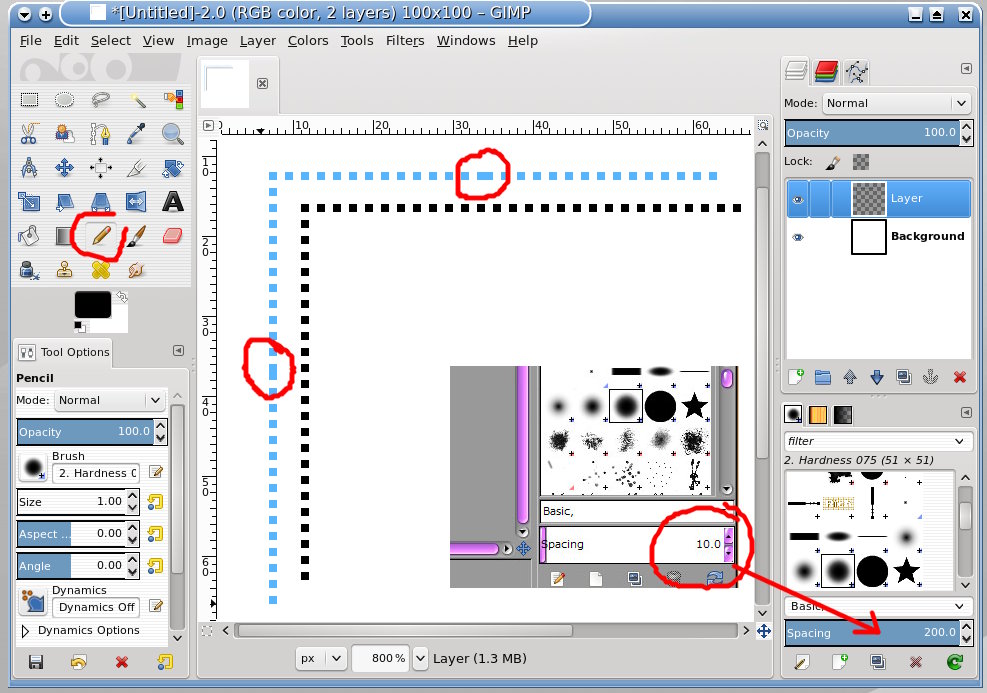The height and width of the screenshot is (693, 987).
Task: Edit the Hardness brush button
Action: coord(155,472)
